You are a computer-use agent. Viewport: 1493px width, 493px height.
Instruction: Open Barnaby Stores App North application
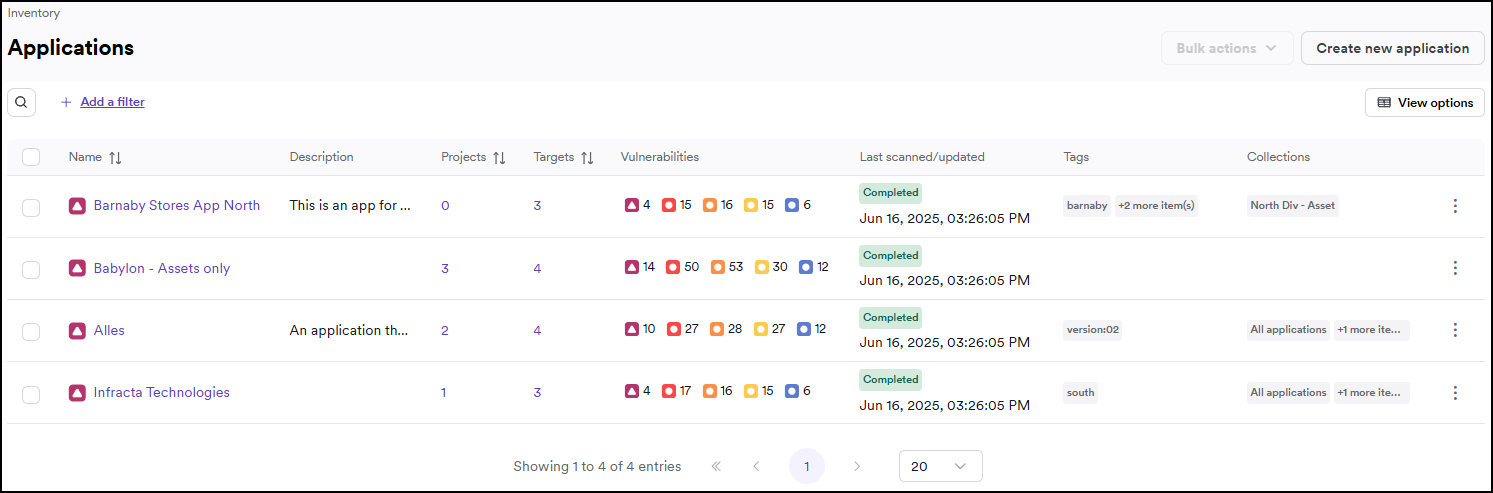(177, 205)
